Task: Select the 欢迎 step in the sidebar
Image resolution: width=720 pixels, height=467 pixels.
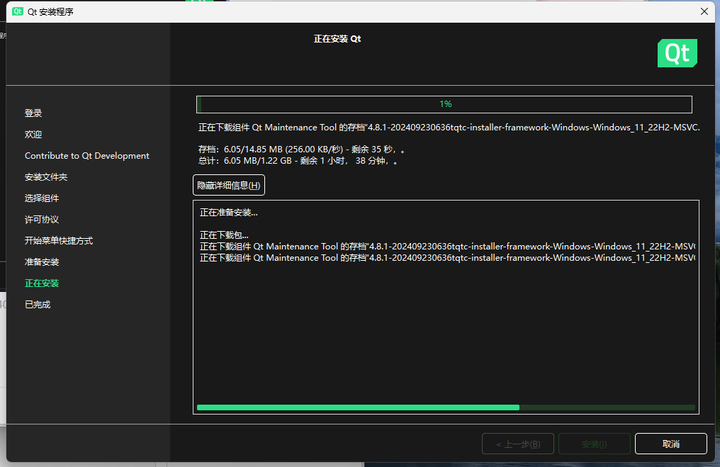Action: (x=34, y=134)
